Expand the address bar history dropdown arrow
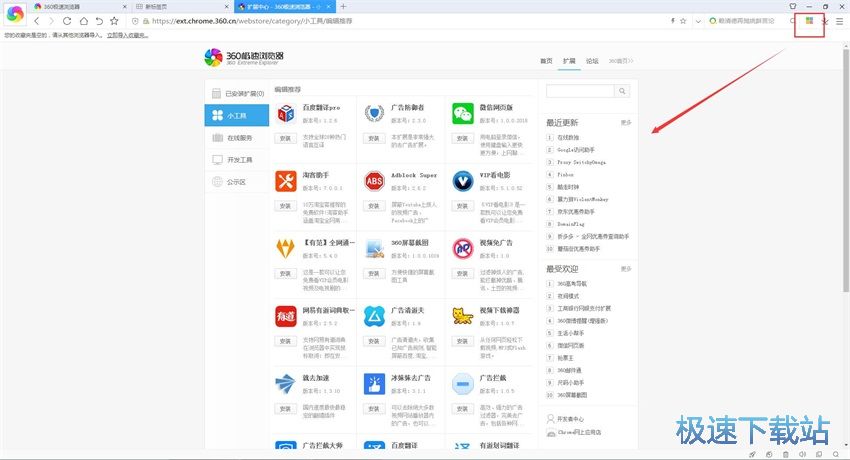 coord(698,21)
